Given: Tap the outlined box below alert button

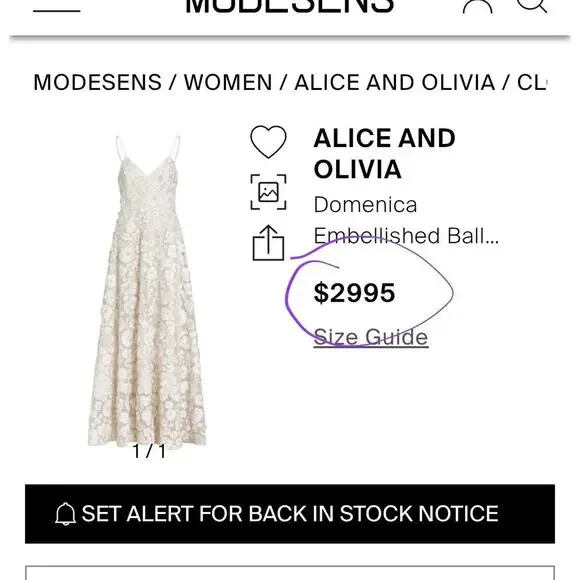Looking at the screenshot, I should (x=290, y=573).
